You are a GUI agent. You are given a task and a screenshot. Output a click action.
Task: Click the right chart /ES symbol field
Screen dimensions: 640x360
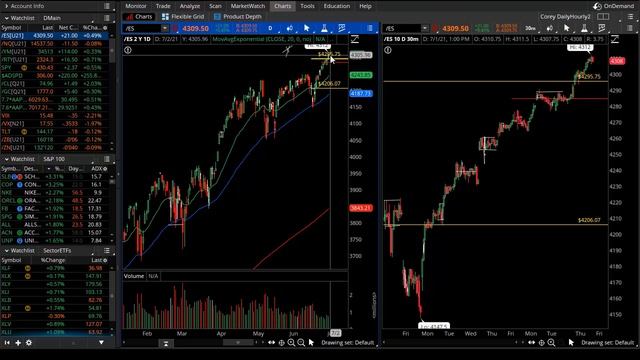pos(402,28)
